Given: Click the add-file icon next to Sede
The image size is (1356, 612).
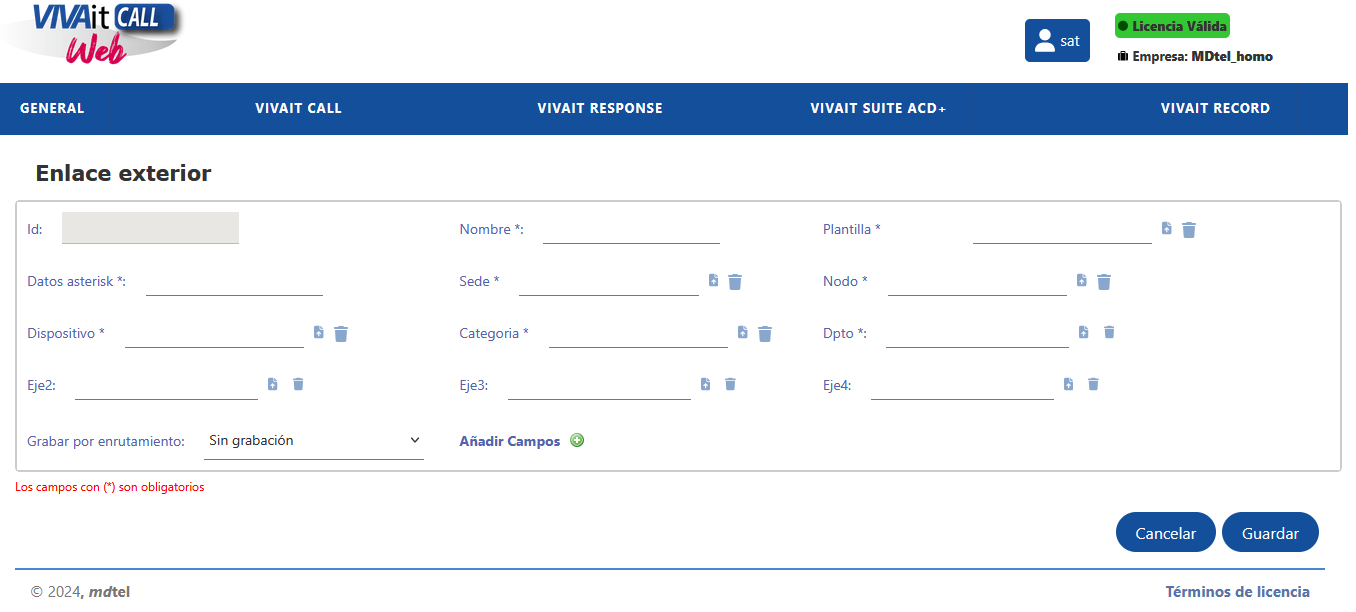Looking at the screenshot, I should 713,281.
